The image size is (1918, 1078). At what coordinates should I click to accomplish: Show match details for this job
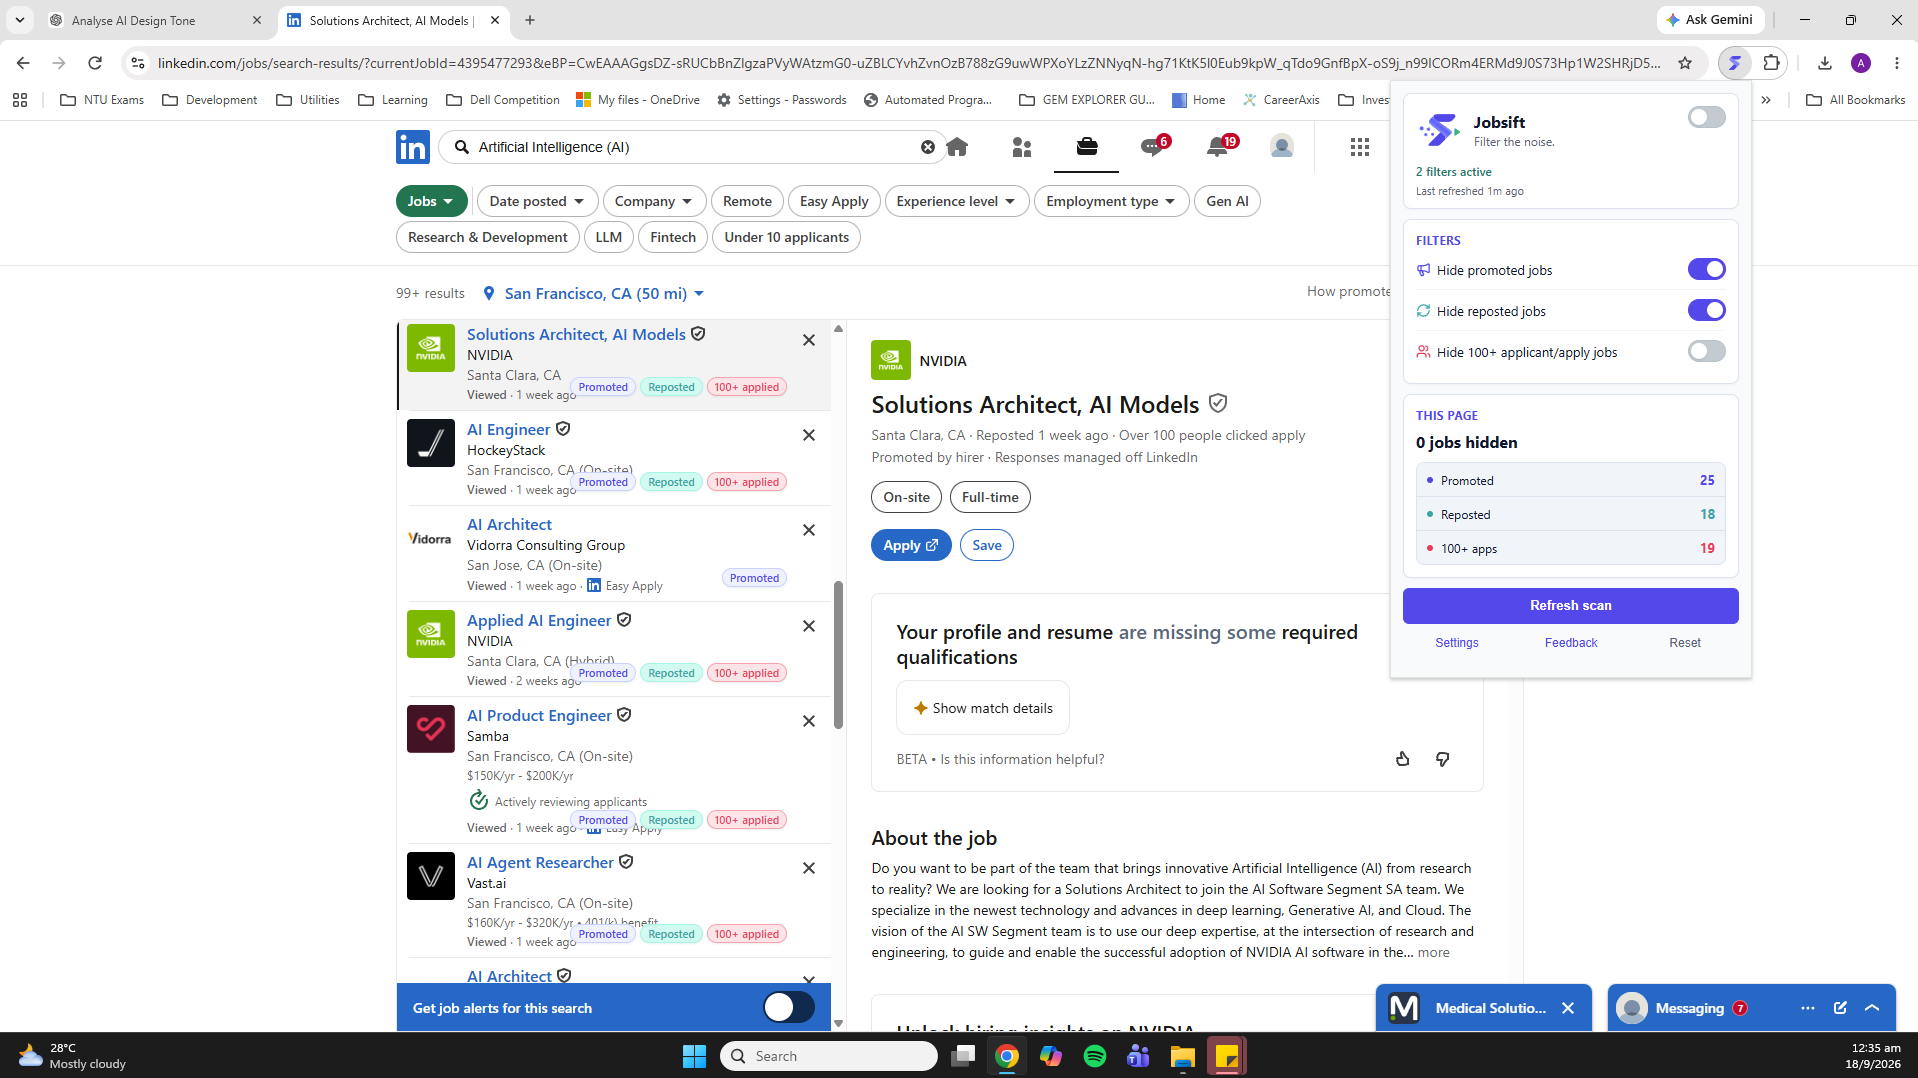tap(983, 708)
